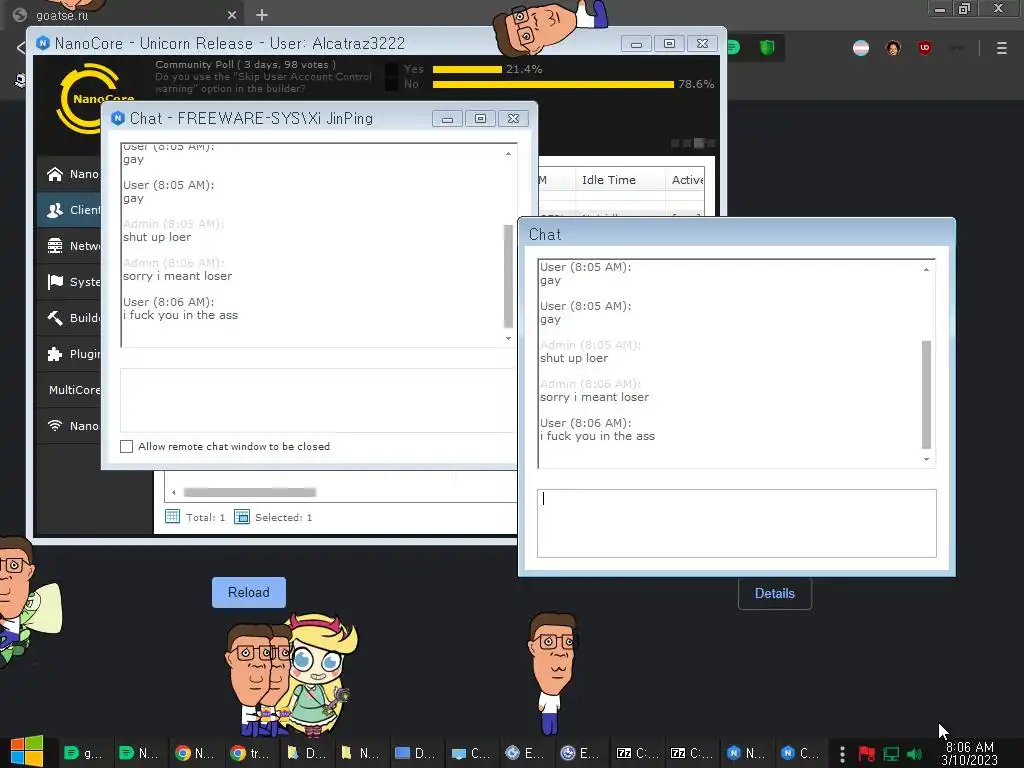Open the Windows Start menu
The width and height of the screenshot is (1024, 768).
pyautogui.click(x=26, y=752)
